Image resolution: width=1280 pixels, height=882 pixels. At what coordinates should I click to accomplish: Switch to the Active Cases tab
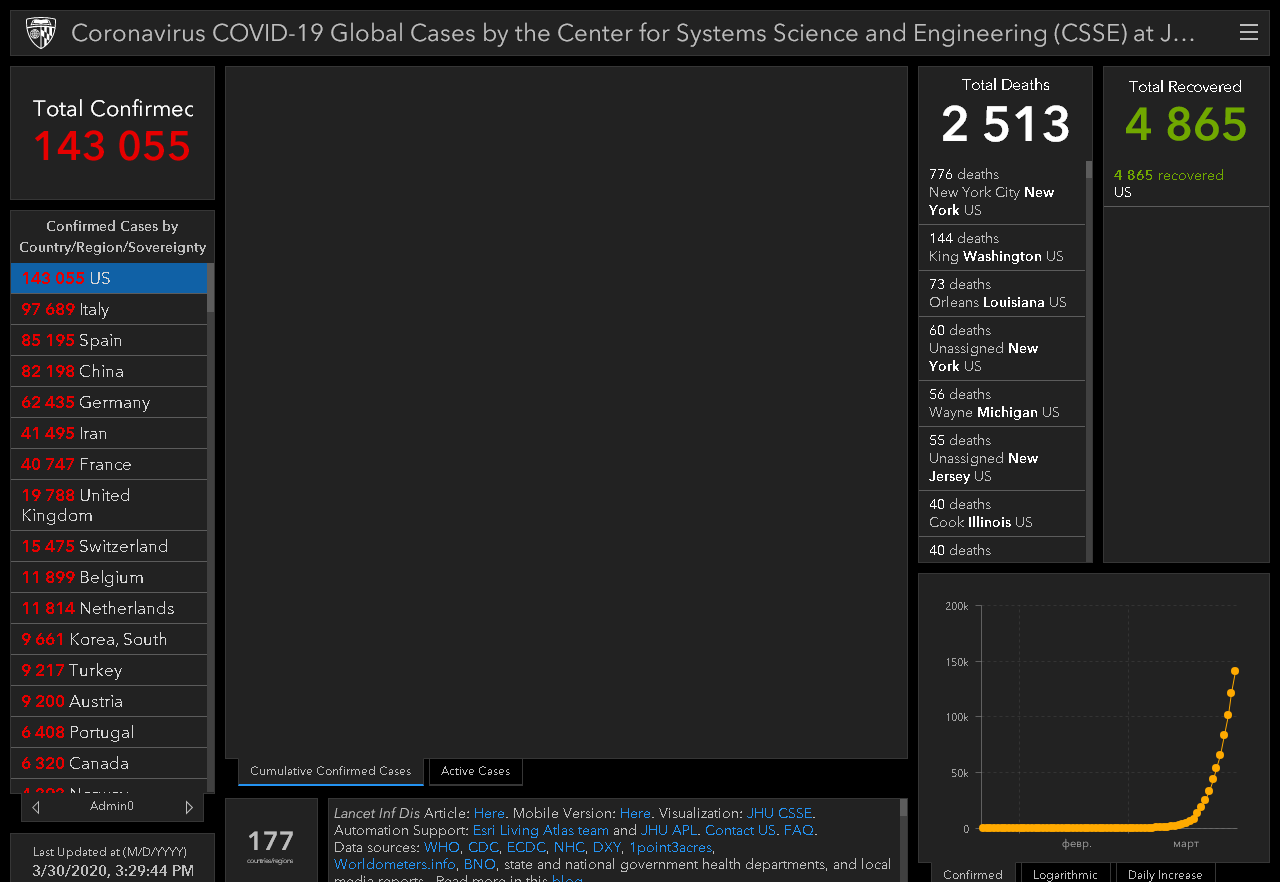click(x=476, y=771)
